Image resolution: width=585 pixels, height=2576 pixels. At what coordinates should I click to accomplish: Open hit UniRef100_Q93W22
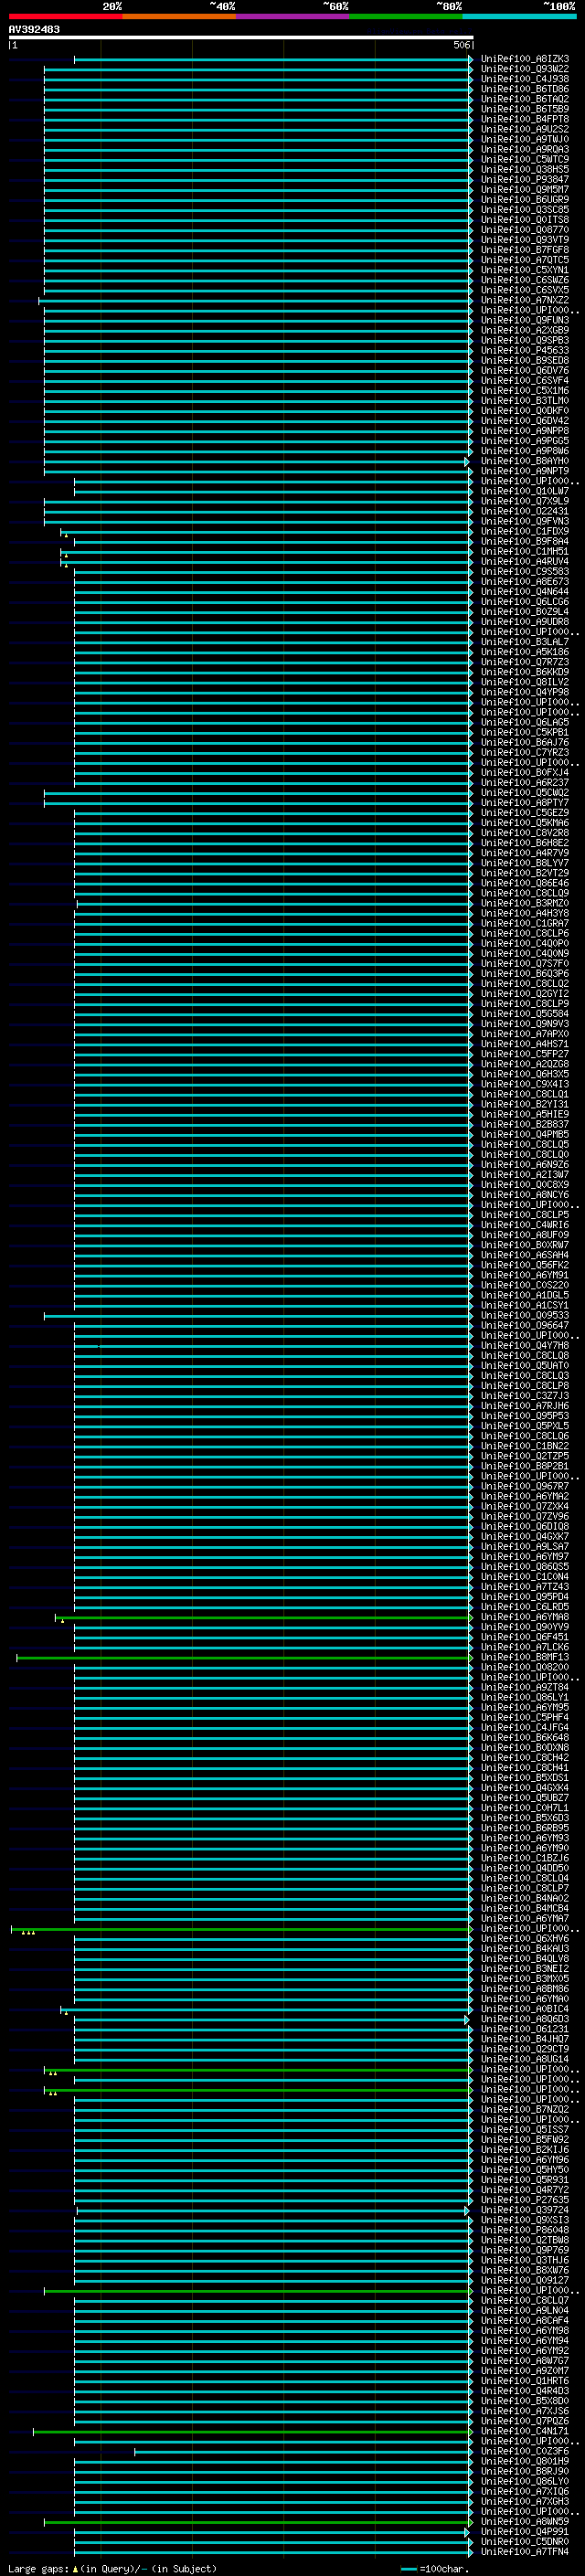point(525,69)
